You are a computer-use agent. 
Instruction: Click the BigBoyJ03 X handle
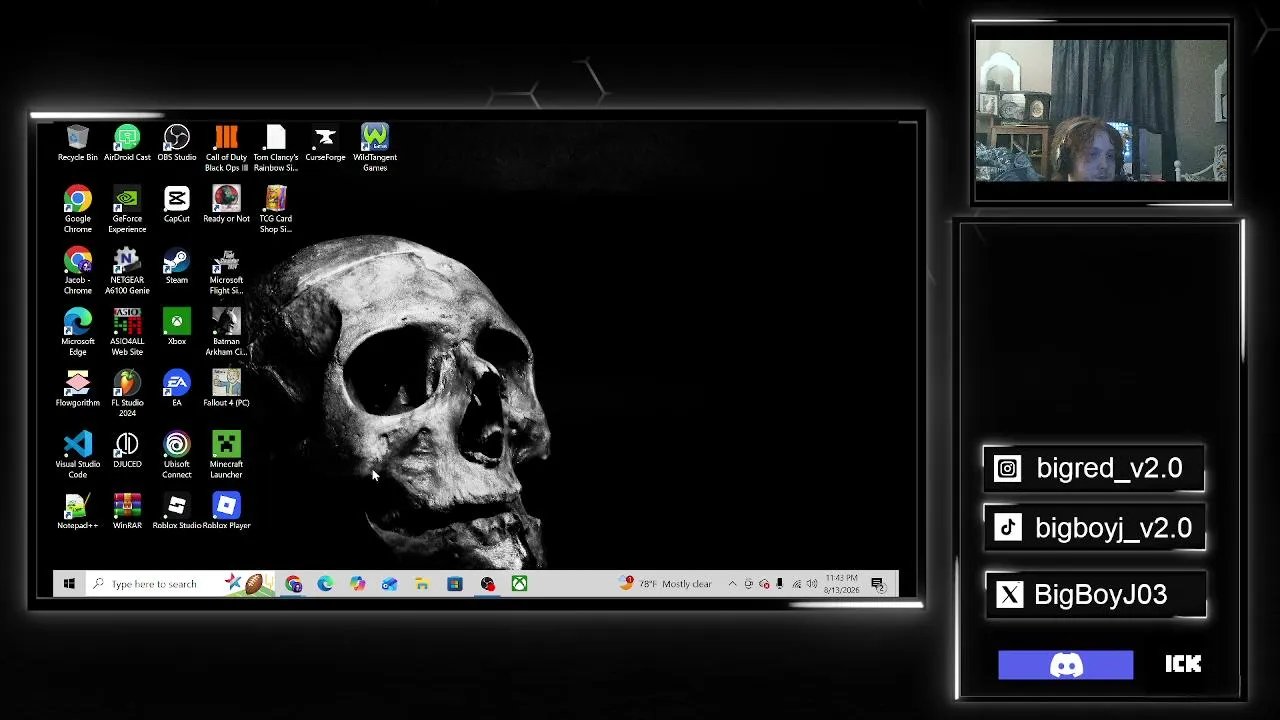point(1095,594)
